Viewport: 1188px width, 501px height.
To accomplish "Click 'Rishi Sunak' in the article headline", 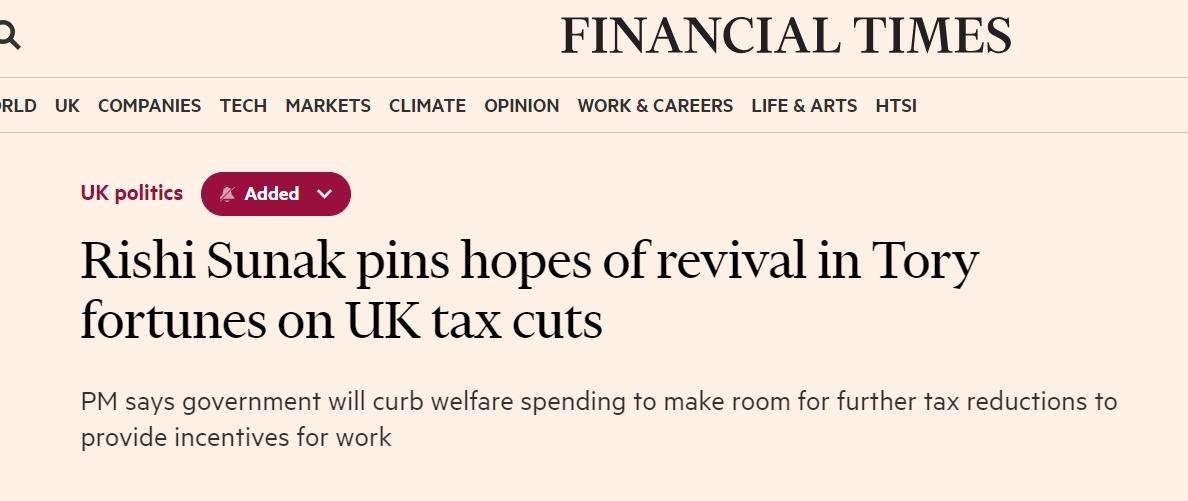I will pos(194,263).
